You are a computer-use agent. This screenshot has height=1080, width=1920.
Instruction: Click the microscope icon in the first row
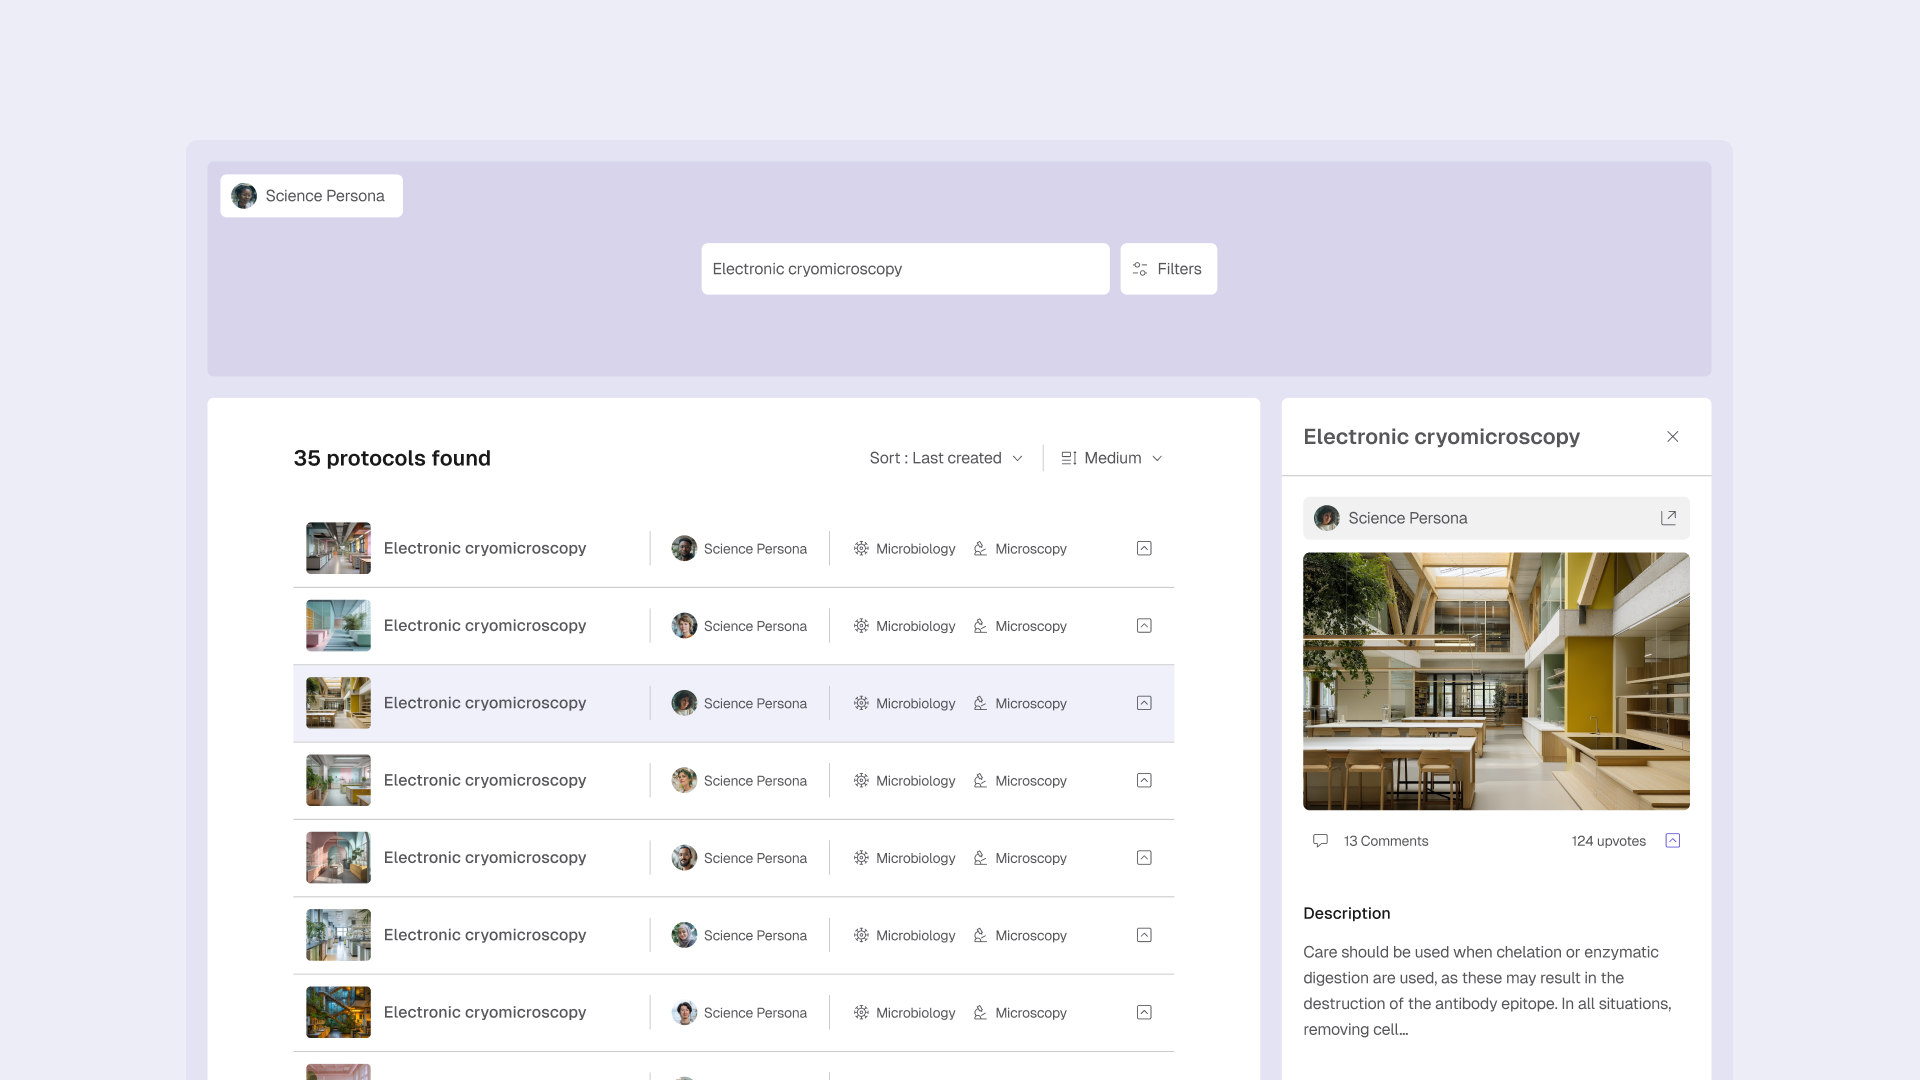[x=980, y=548]
